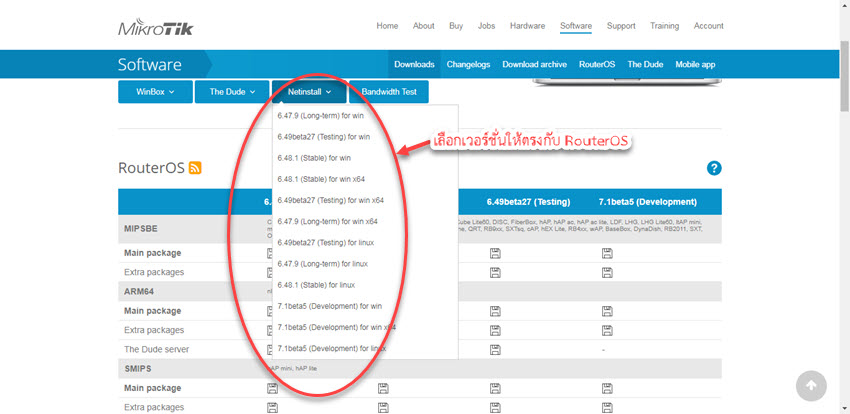
Task: Switch to the Download archive tab
Action: (535, 64)
